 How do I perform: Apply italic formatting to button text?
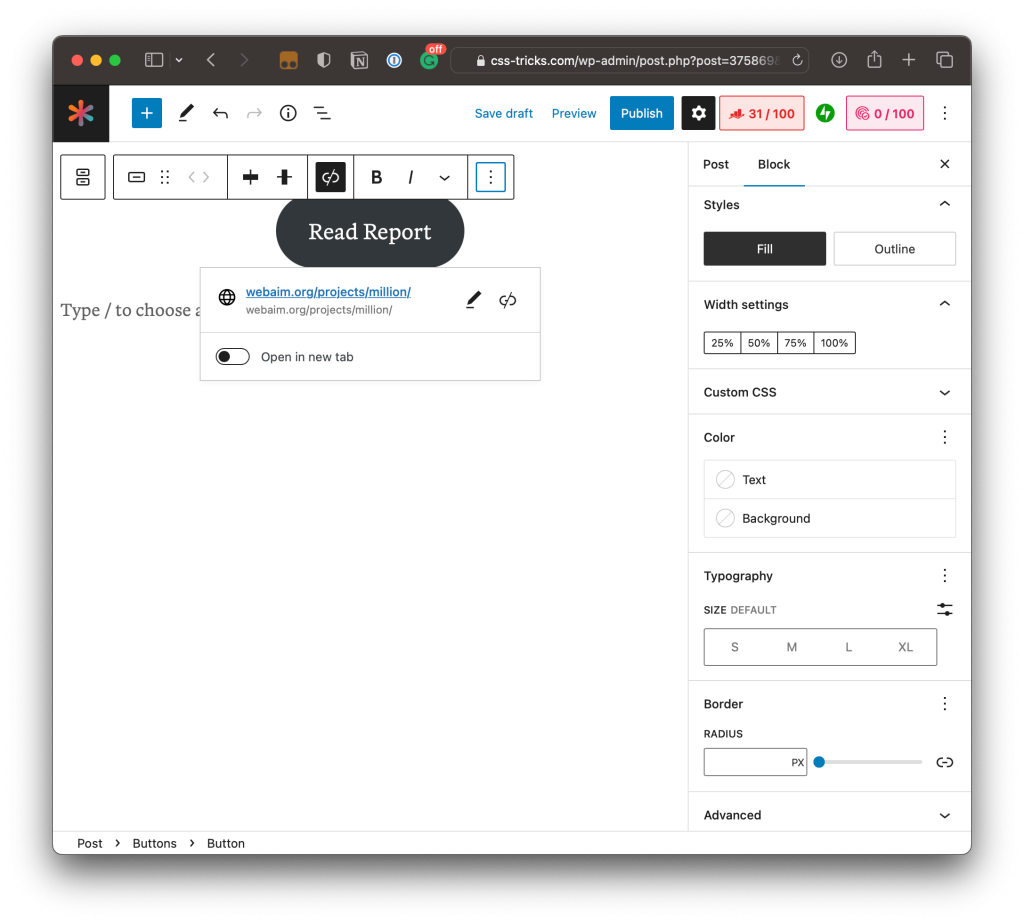tap(410, 177)
